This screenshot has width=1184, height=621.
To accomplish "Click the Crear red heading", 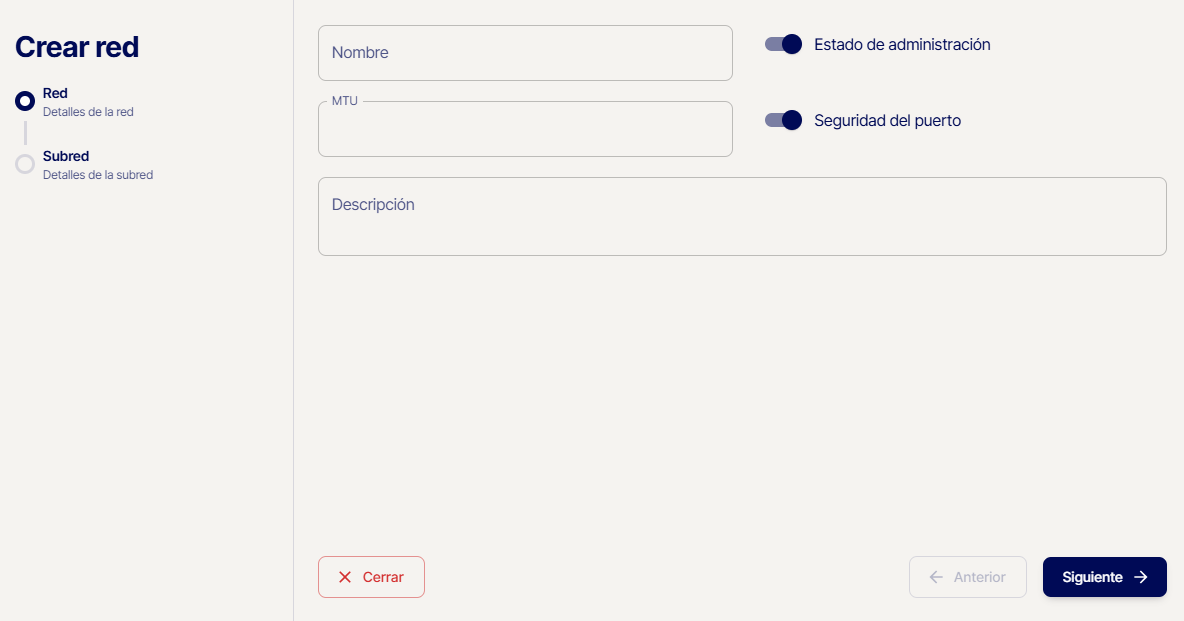I will (x=77, y=47).
